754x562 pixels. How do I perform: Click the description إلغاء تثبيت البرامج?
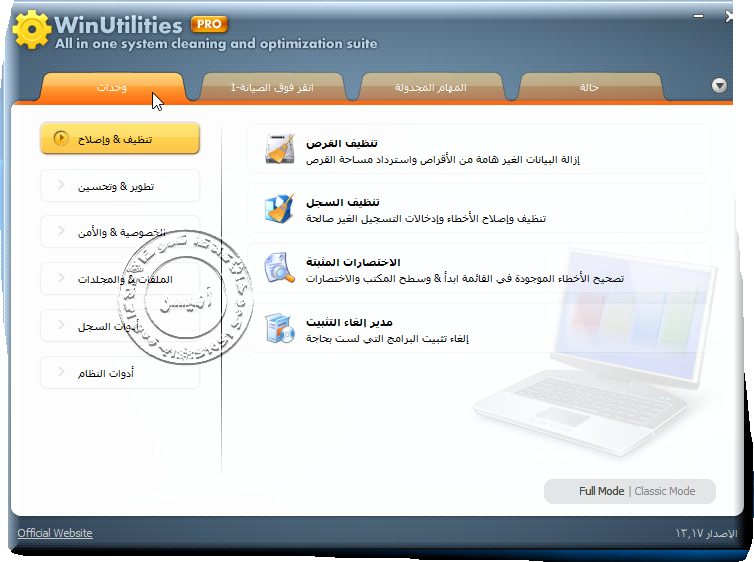[387, 338]
